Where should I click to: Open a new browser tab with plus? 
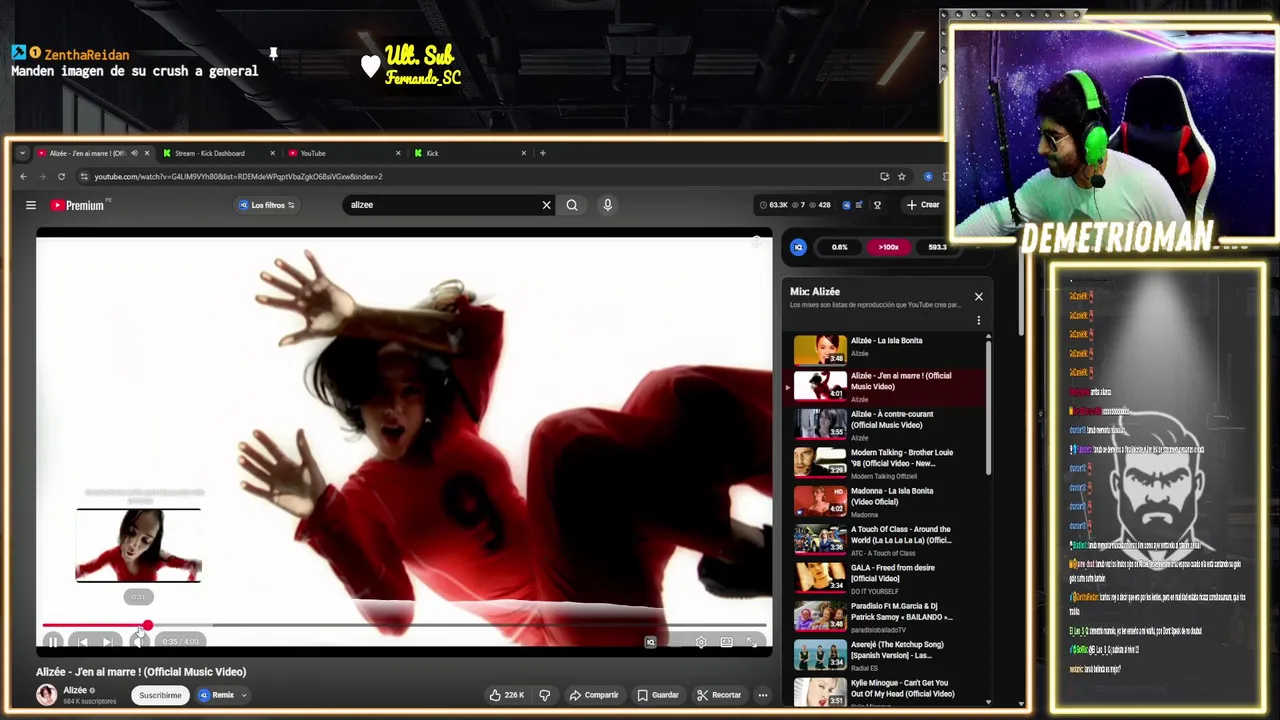click(543, 153)
